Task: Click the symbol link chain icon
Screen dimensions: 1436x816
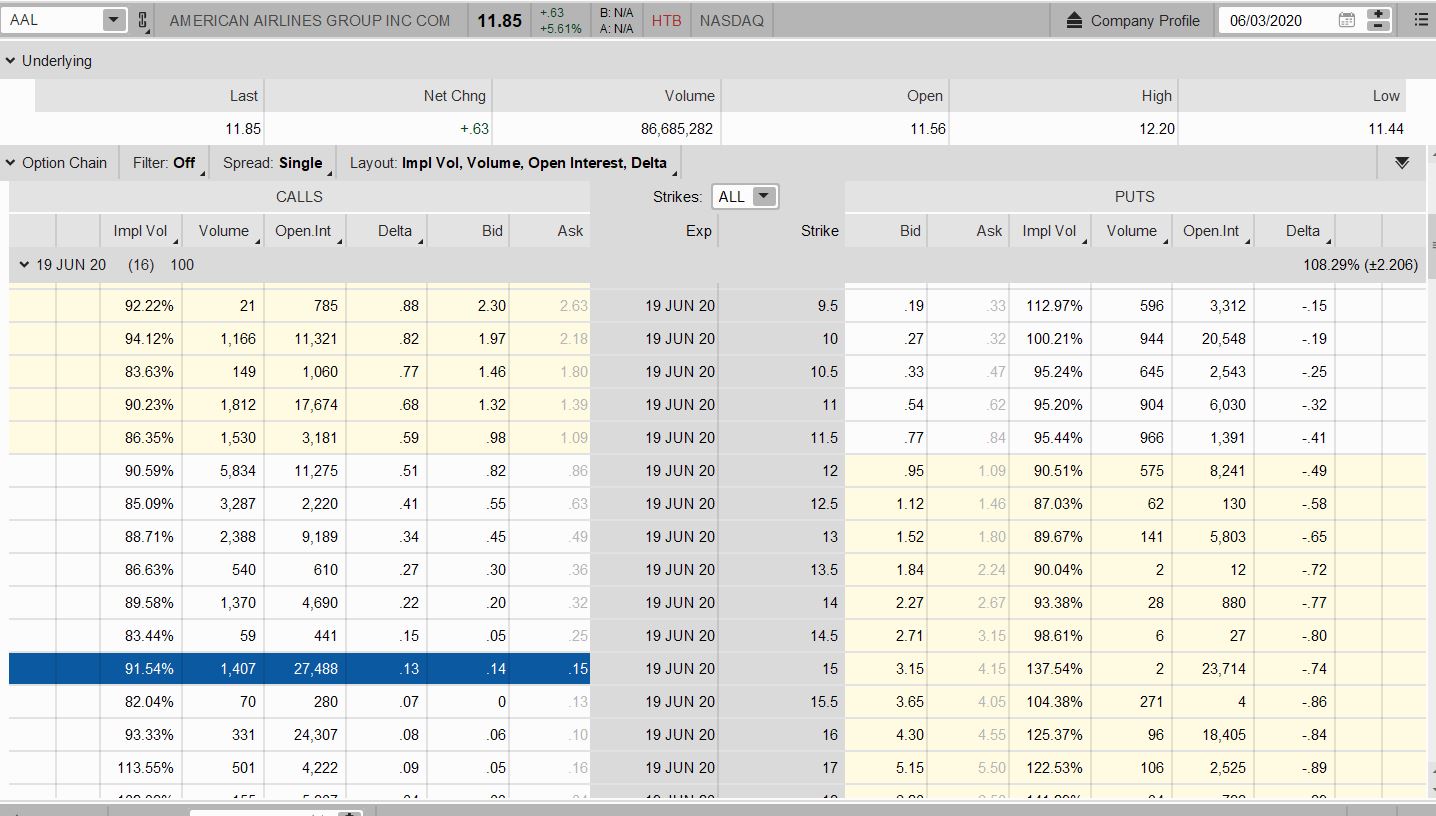Action: click(x=142, y=20)
